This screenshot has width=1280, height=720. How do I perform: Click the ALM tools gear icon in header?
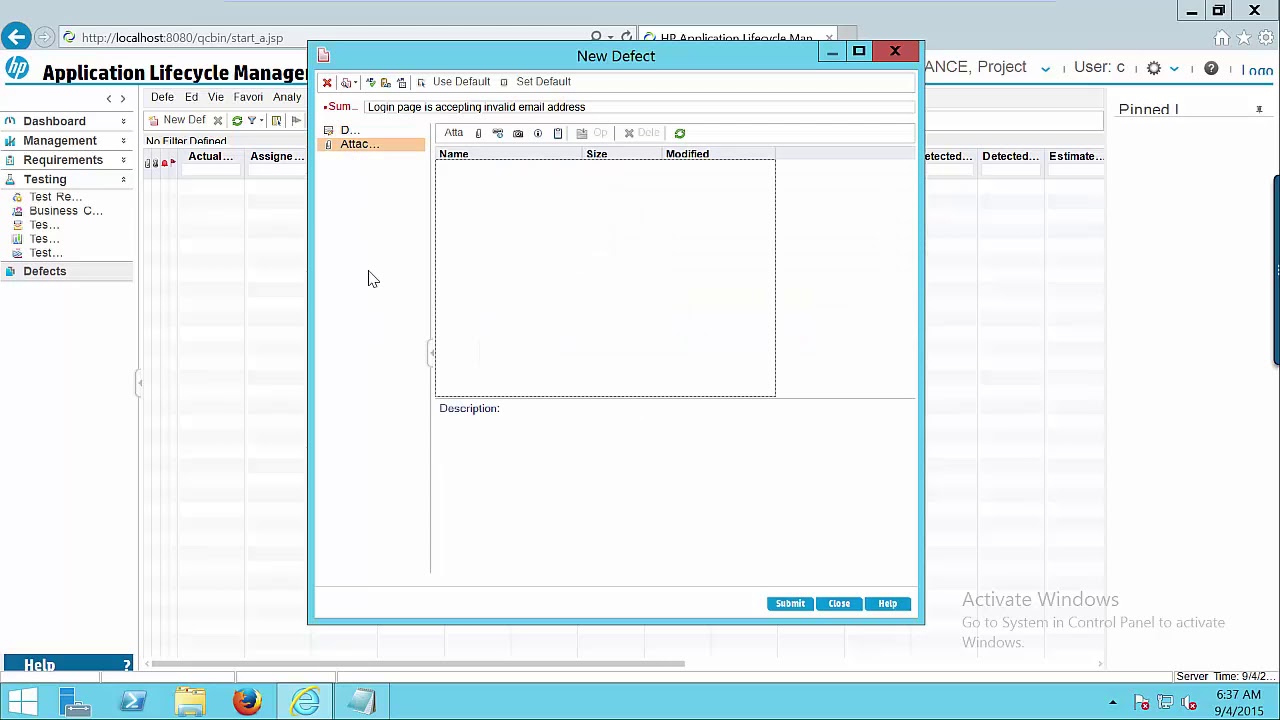(1154, 69)
